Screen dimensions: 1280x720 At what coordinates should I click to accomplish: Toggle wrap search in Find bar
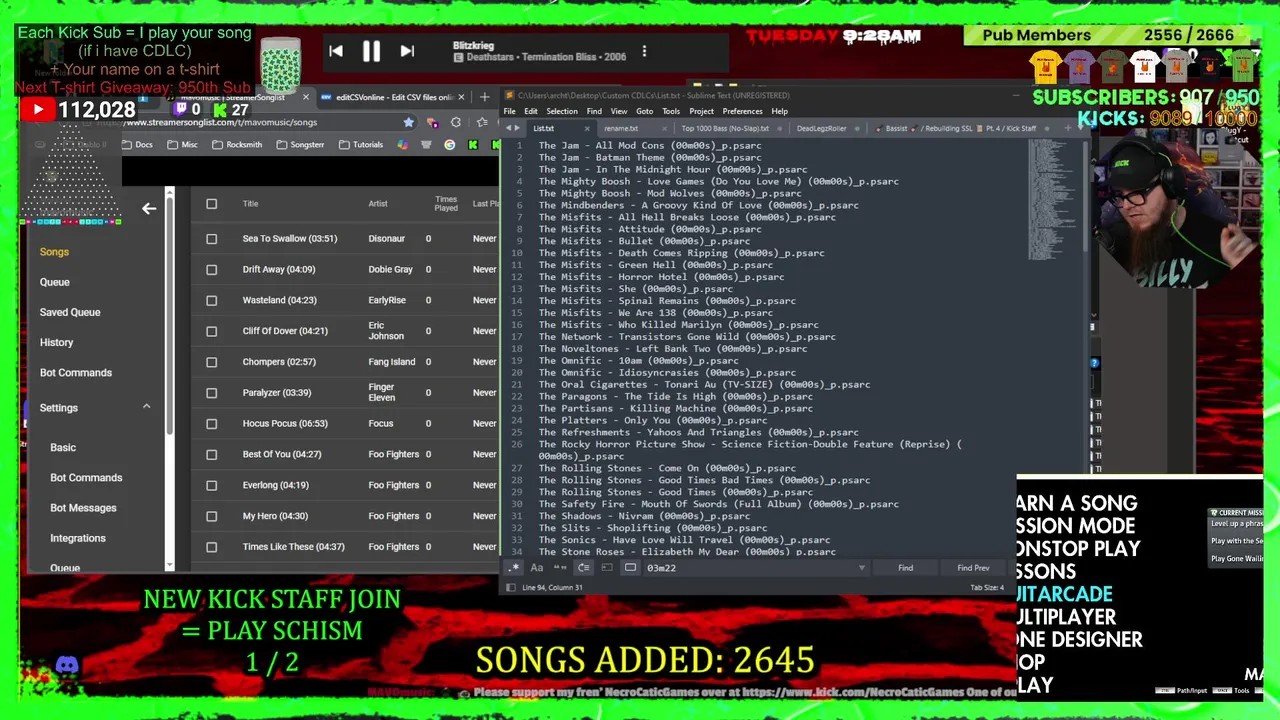tap(583, 568)
